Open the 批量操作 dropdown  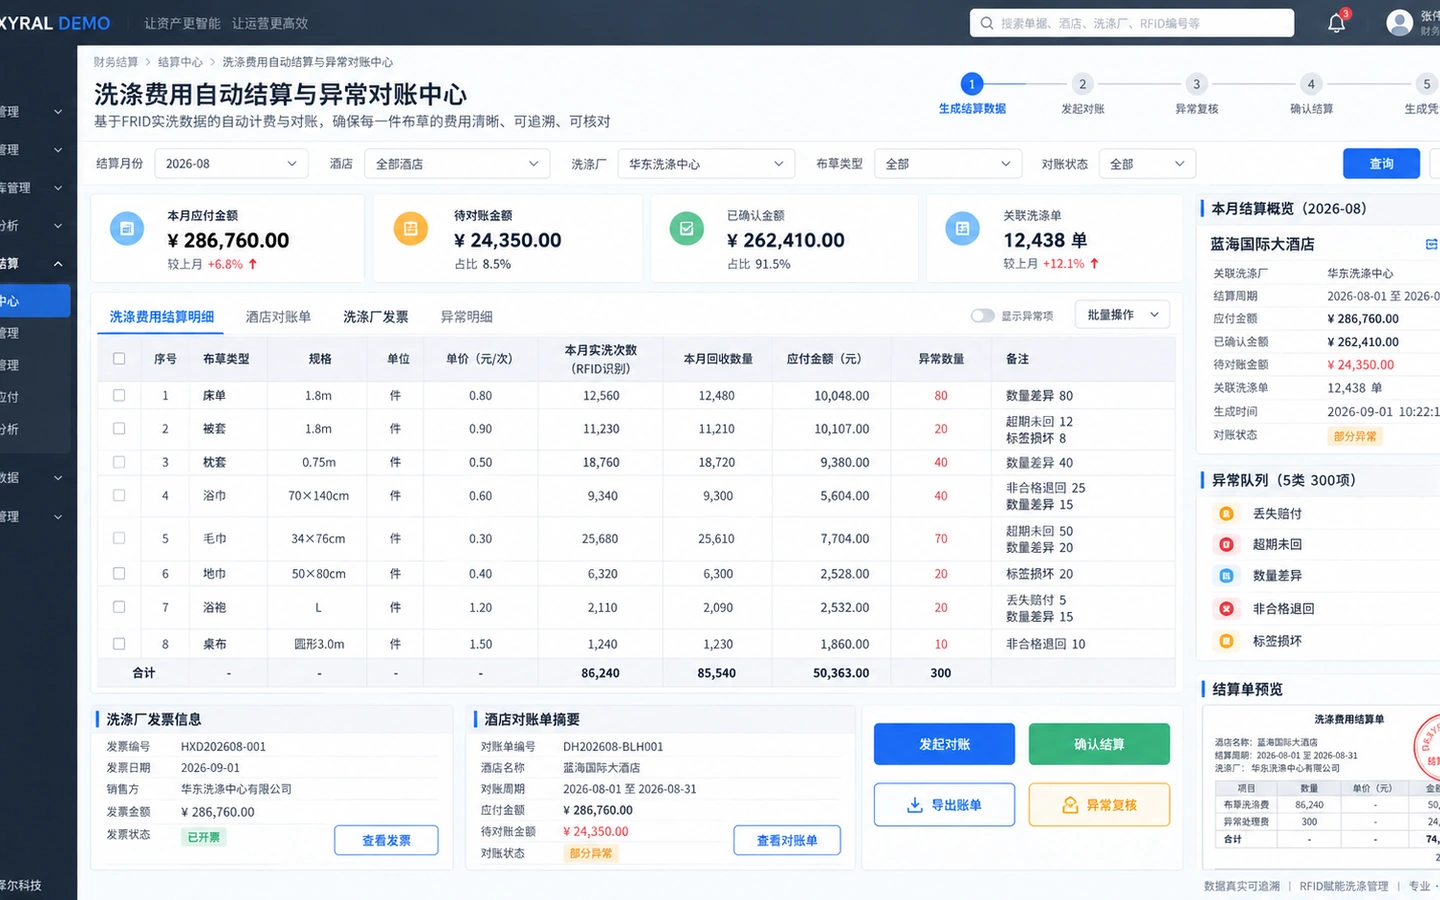(1122, 315)
